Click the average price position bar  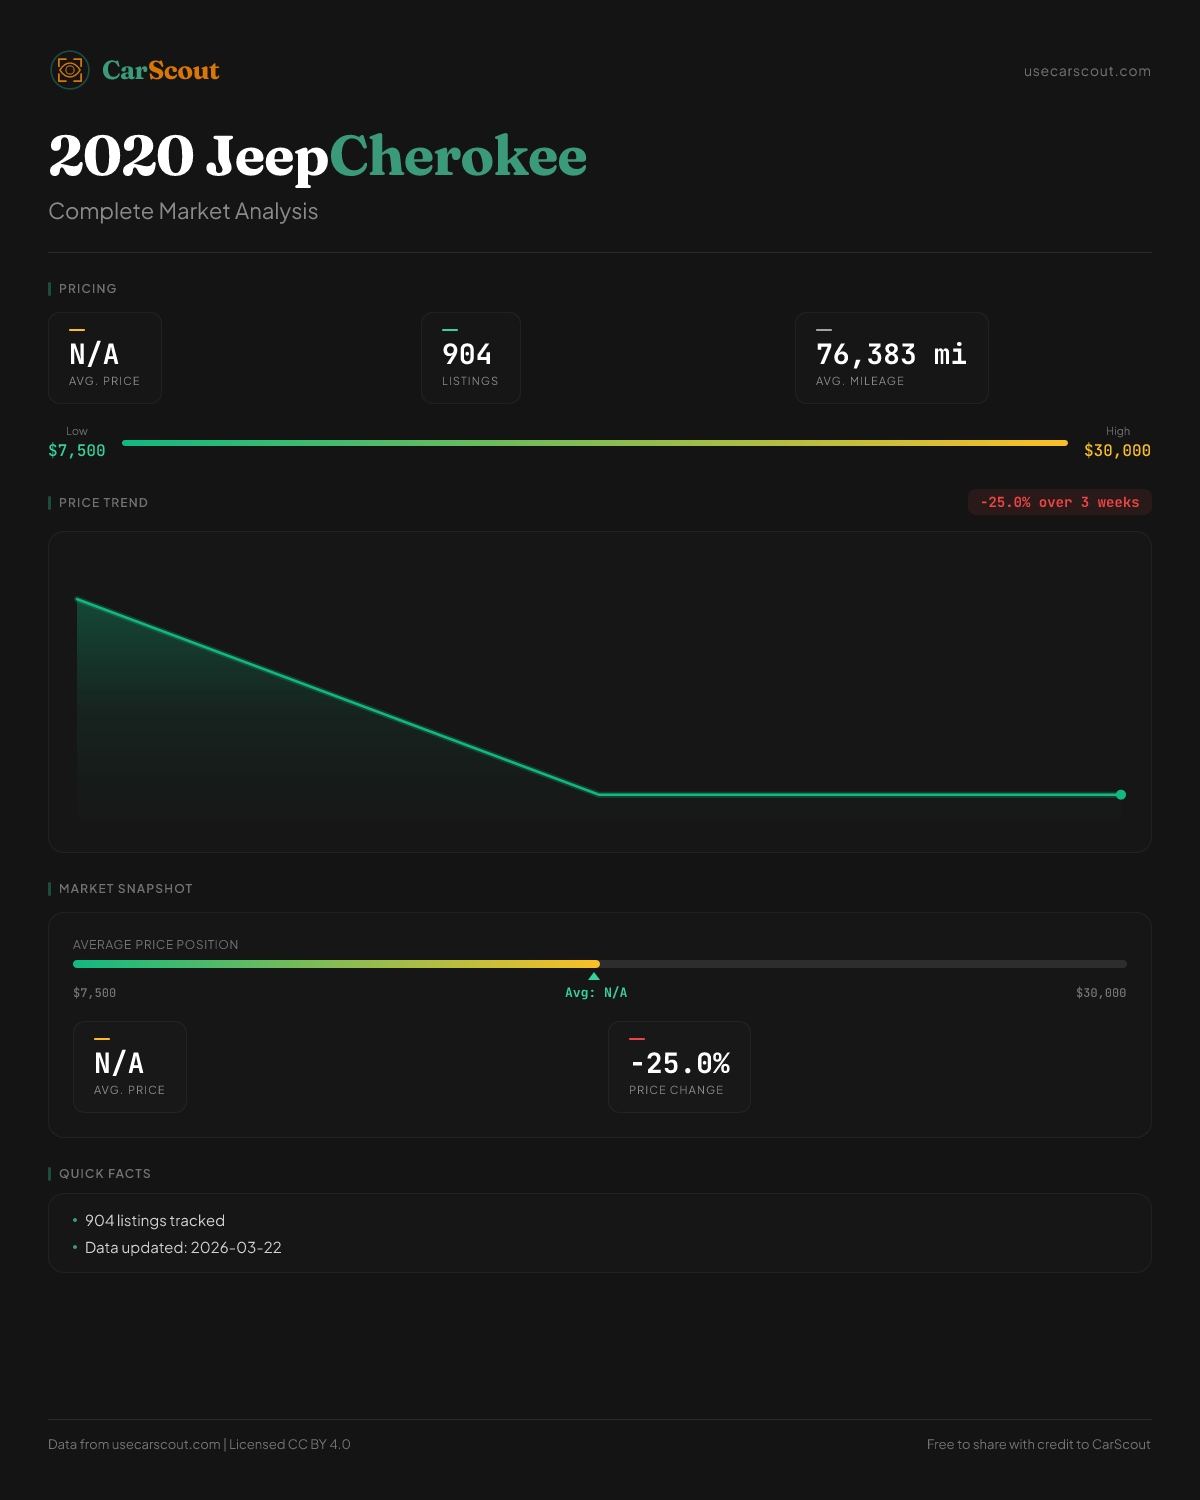tap(599, 964)
